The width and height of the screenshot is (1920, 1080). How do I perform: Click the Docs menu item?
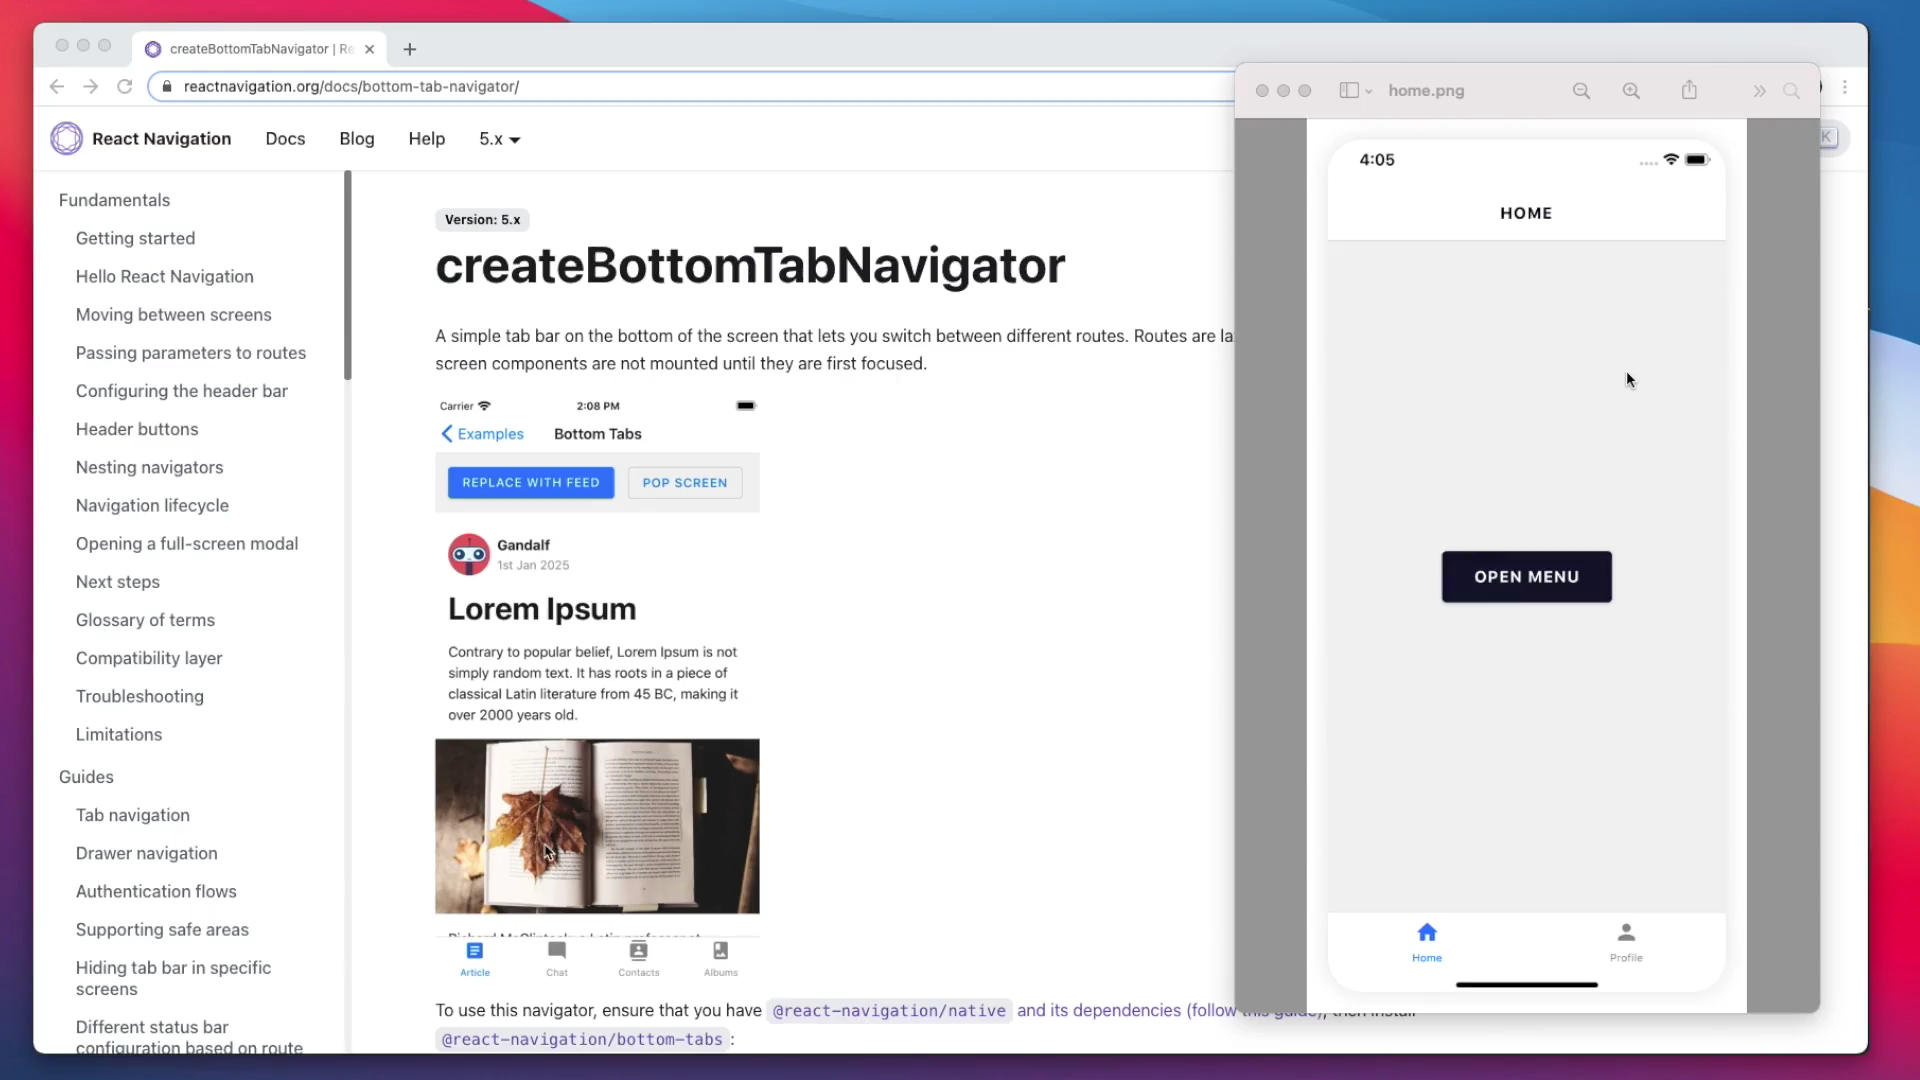[x=285, y=138]
